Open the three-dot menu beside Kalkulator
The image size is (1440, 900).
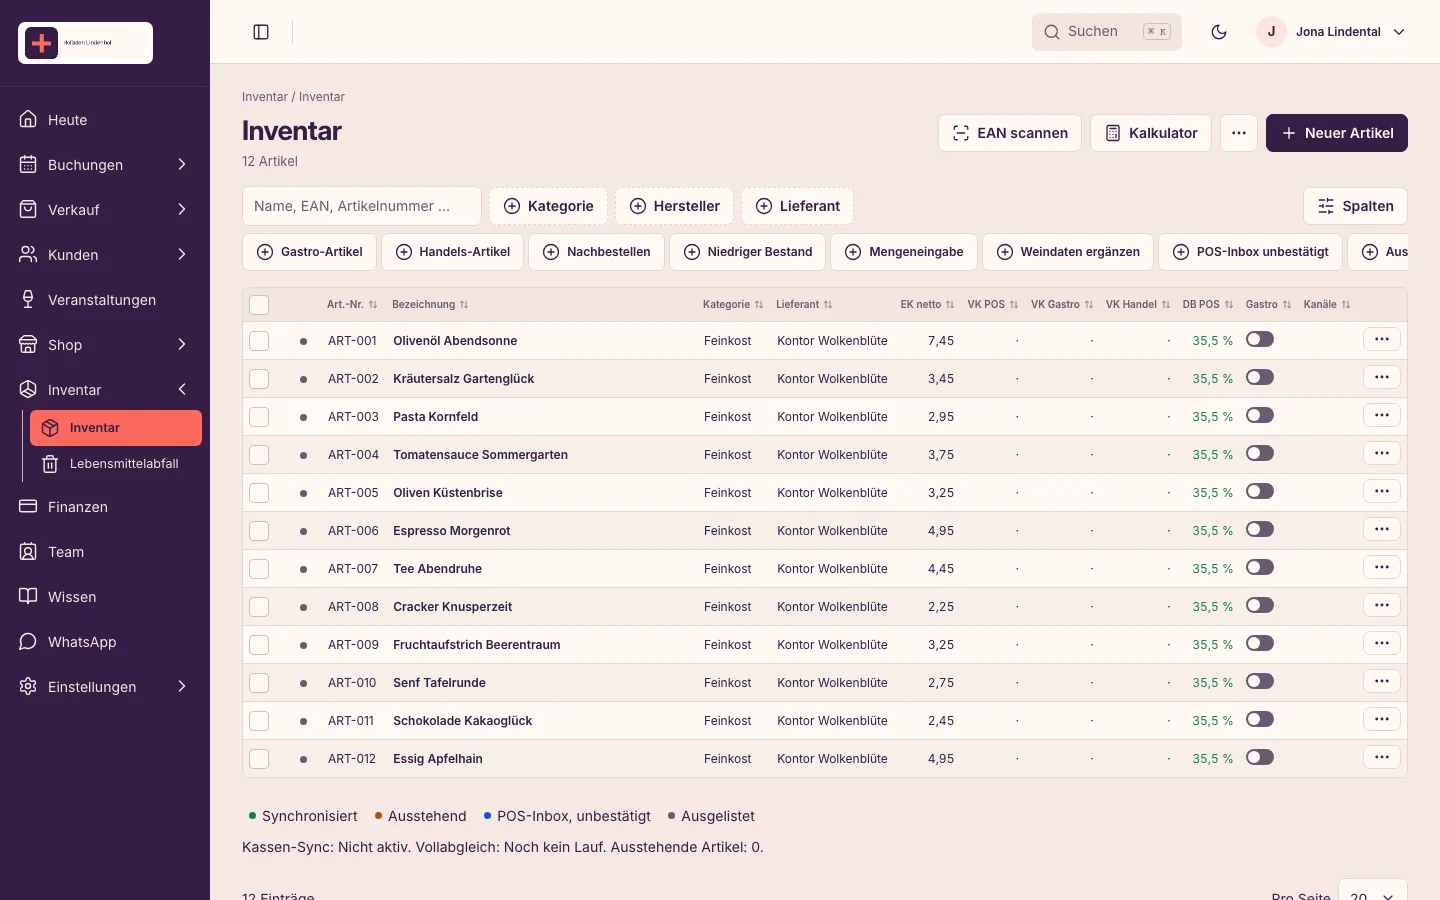pos(1239,133)
